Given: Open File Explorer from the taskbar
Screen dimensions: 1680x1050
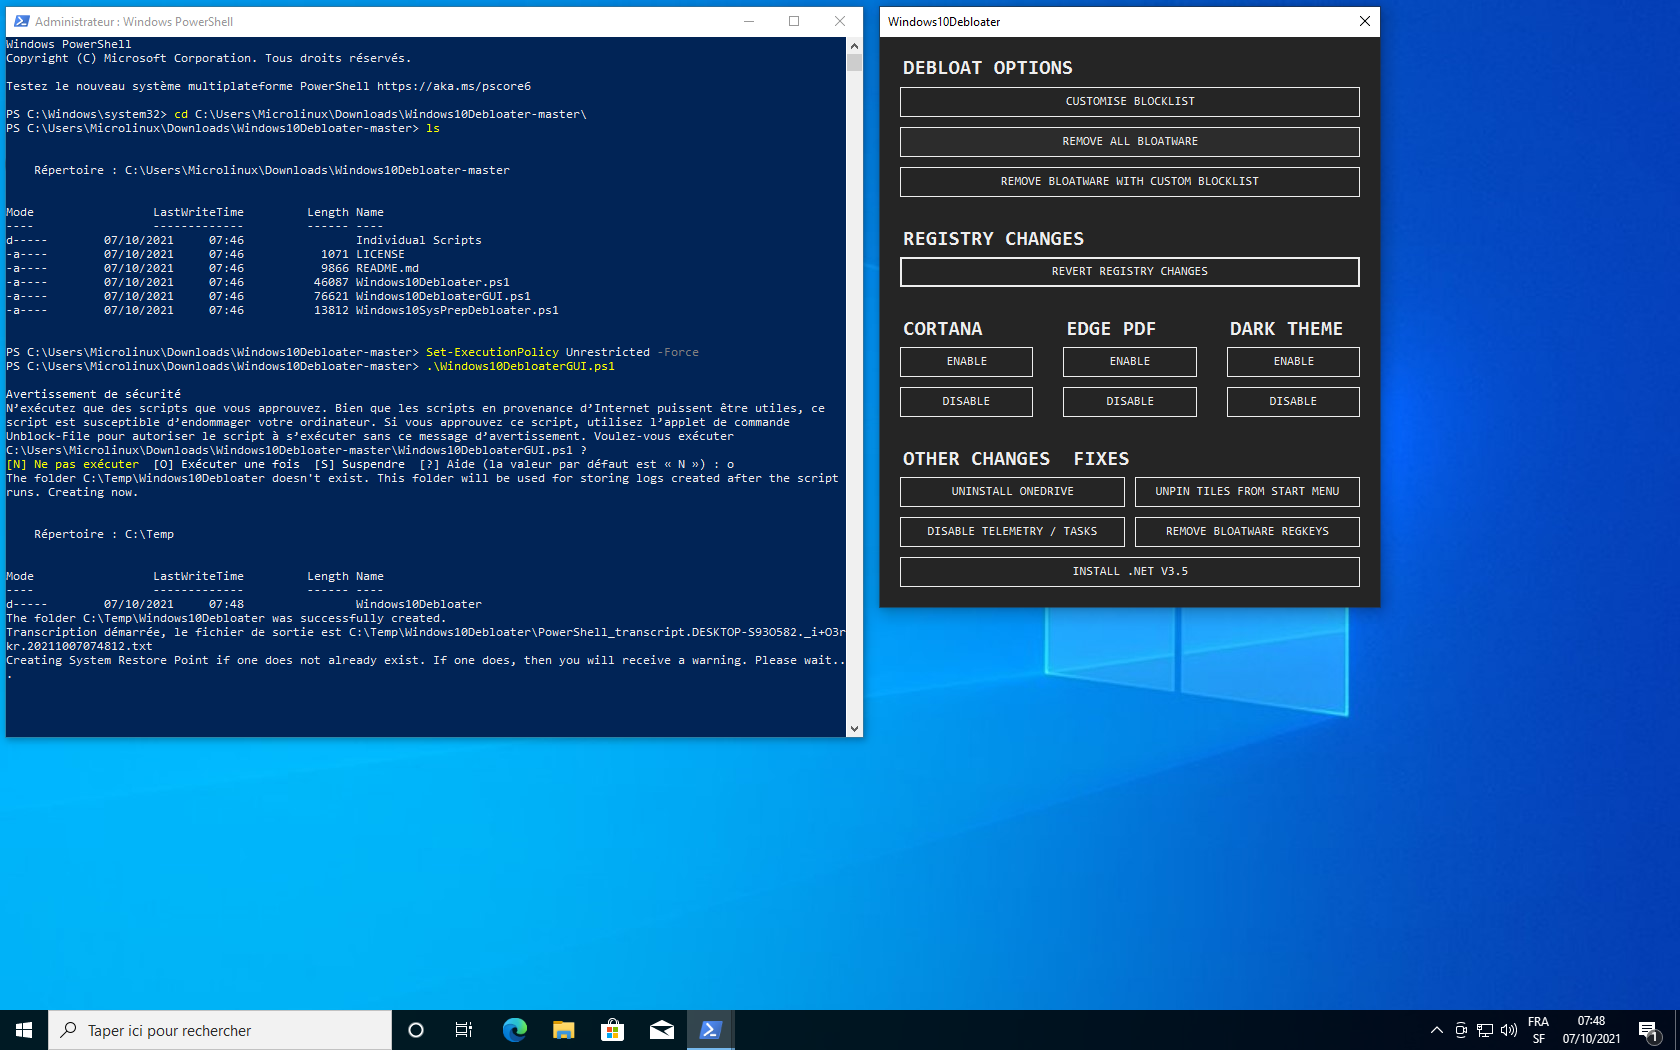Looking at the screenshot, I should pos(563,1030).
